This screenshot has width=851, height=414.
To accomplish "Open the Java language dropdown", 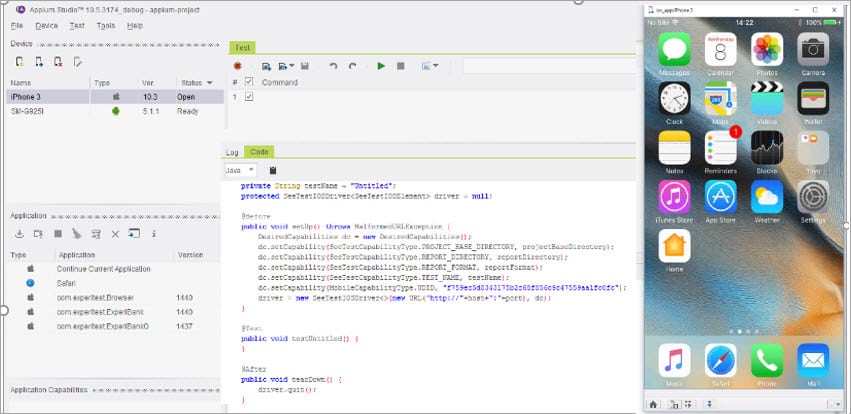I will point(240,171).
